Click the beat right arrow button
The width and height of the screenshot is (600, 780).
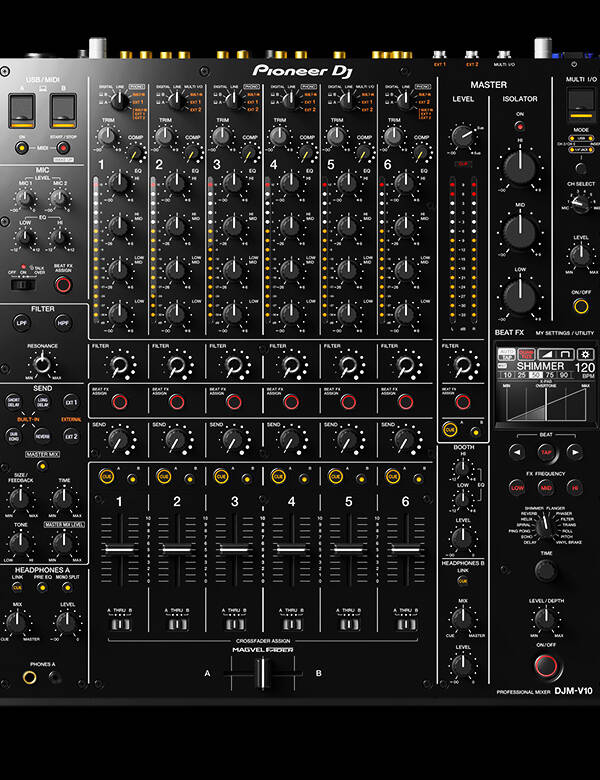pos(575,452)
